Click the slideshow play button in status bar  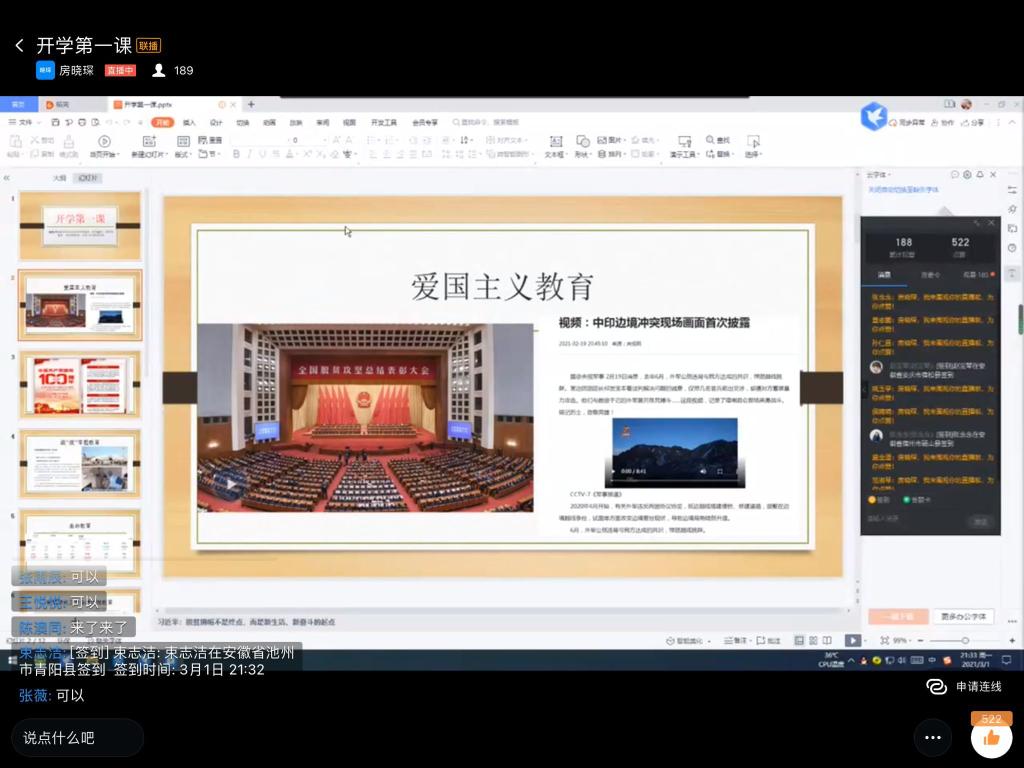coord(852,640)
